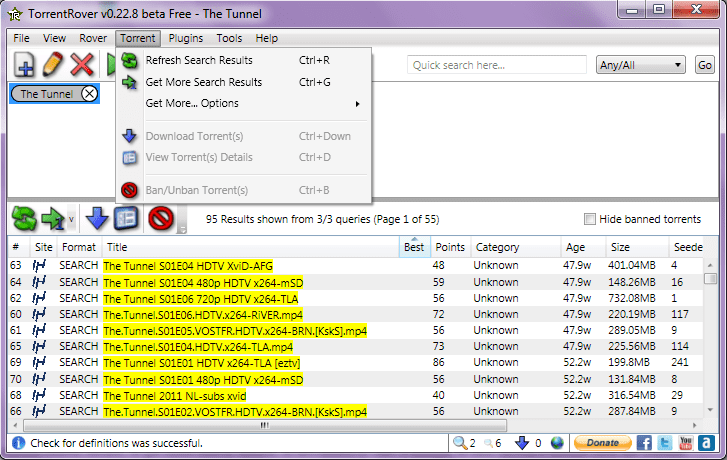
Task: Open the View menu
Action: pyautogui.click(x=54, y=38)
